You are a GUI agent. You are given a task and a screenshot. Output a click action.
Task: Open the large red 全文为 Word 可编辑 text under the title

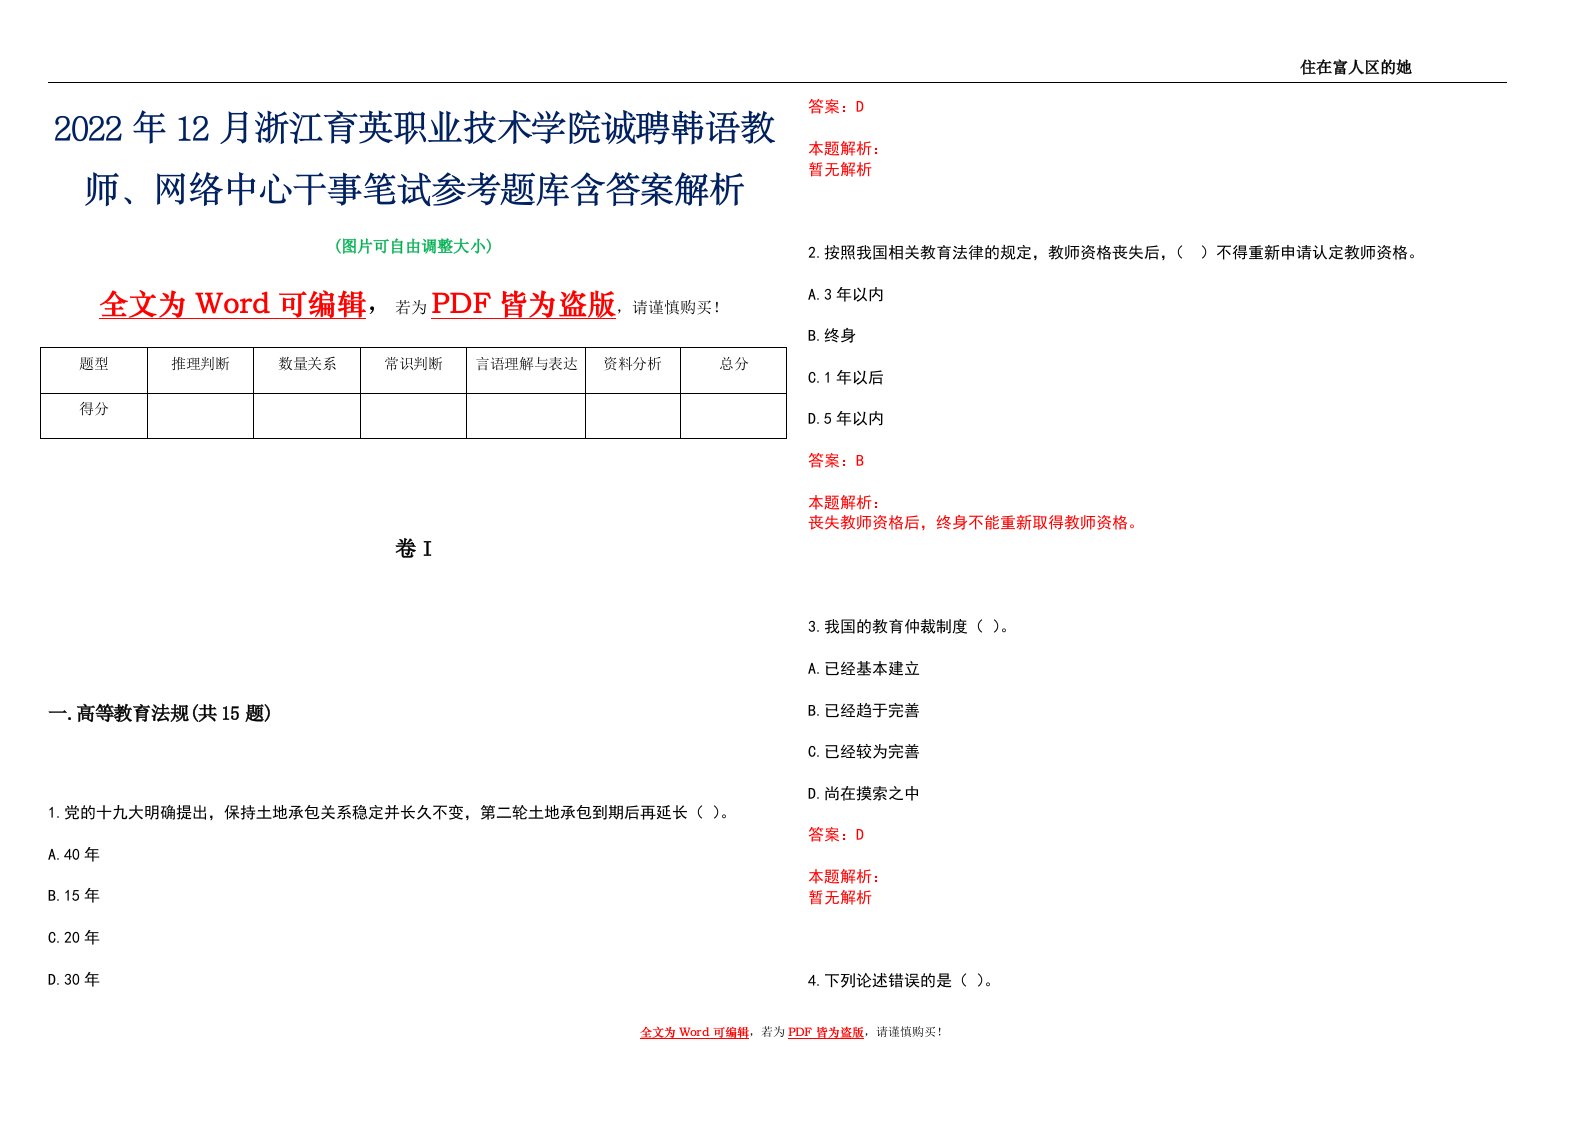(x=233, y=304)
